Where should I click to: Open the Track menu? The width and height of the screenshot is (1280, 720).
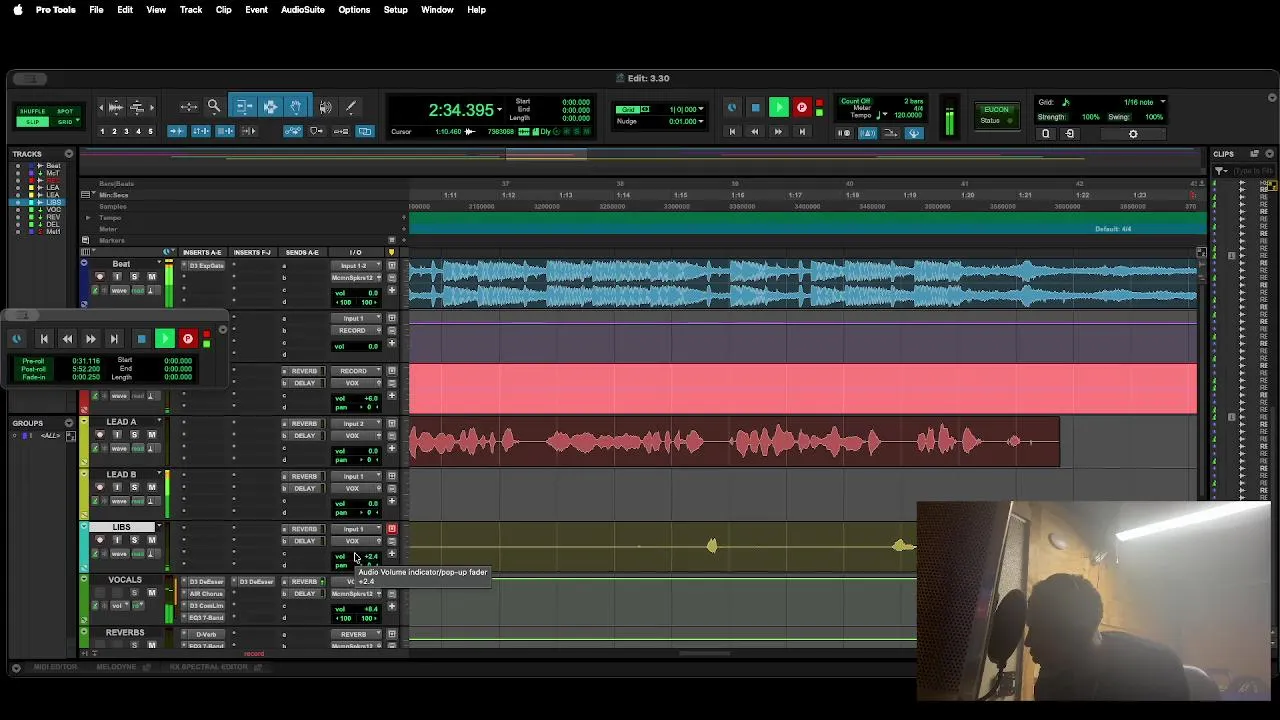point(191,10)
